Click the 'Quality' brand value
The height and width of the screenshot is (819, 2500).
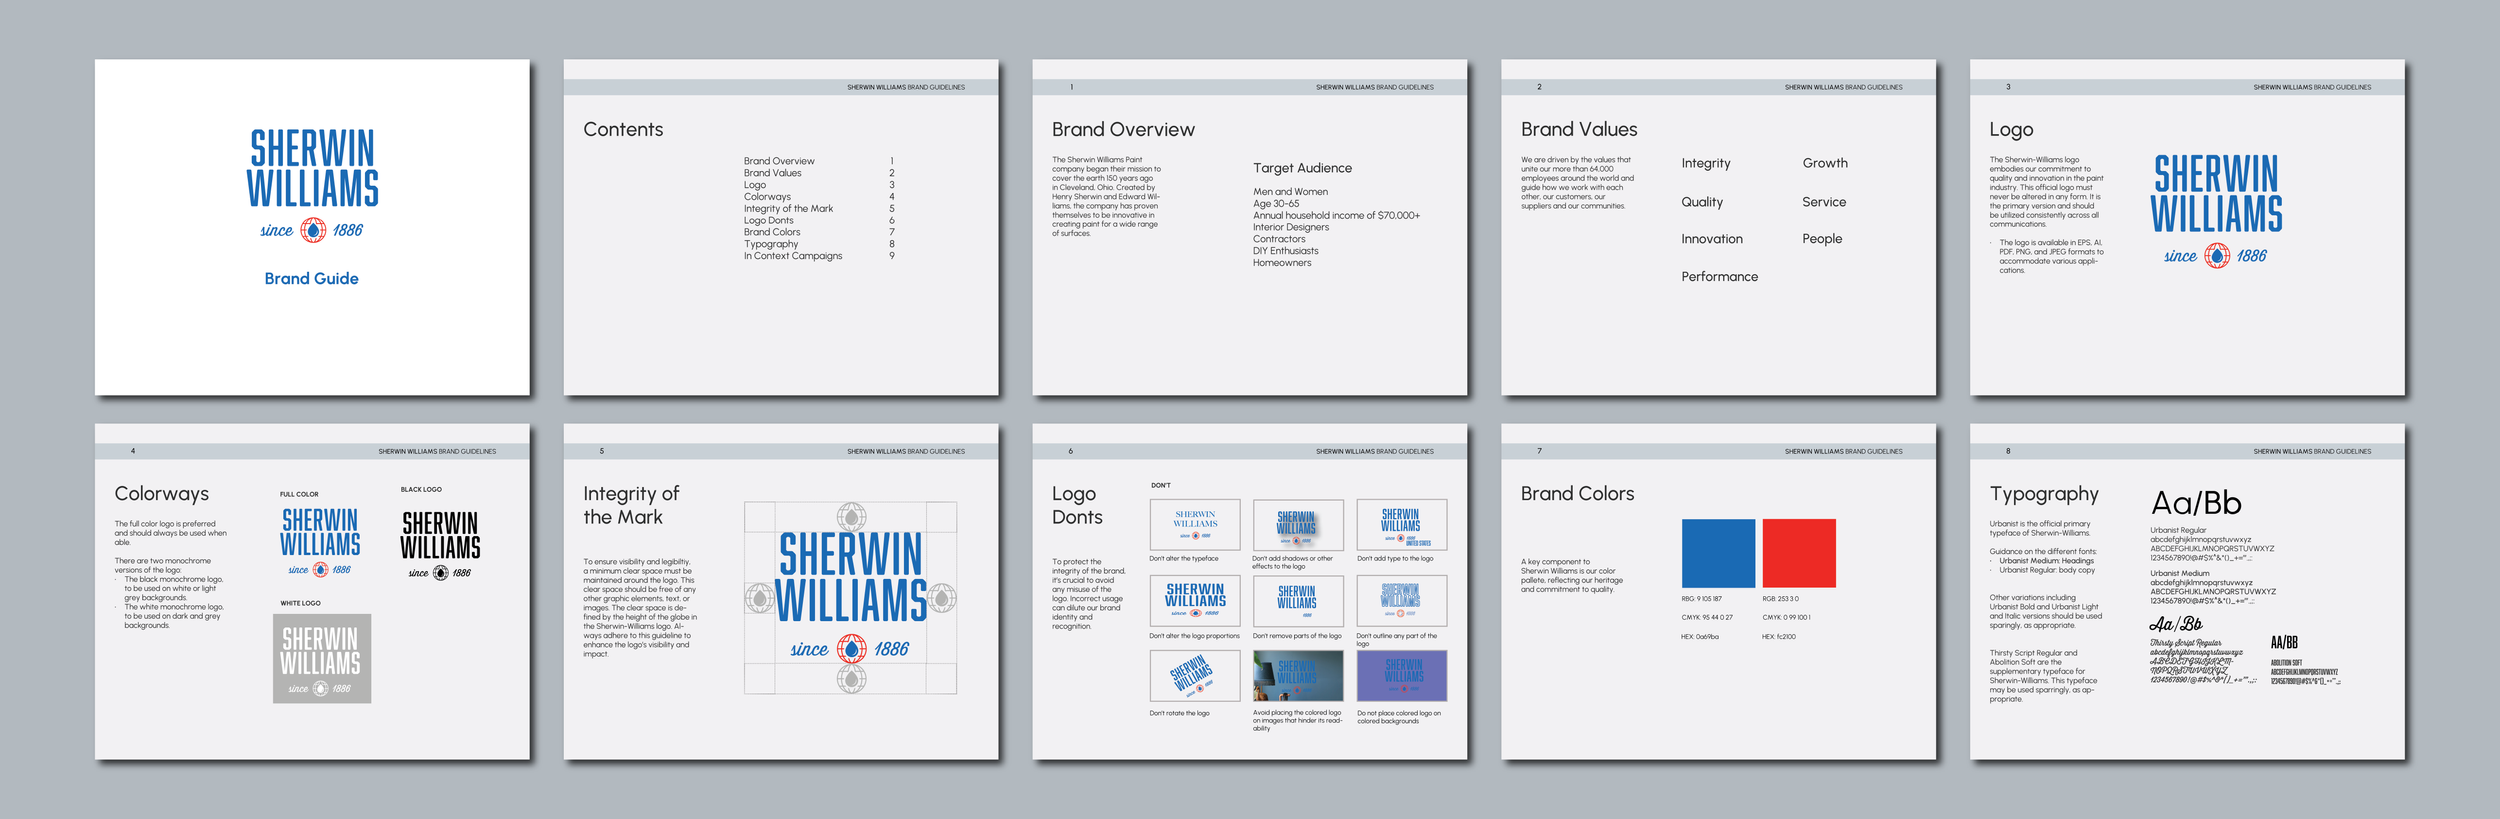click(1702, 202)
